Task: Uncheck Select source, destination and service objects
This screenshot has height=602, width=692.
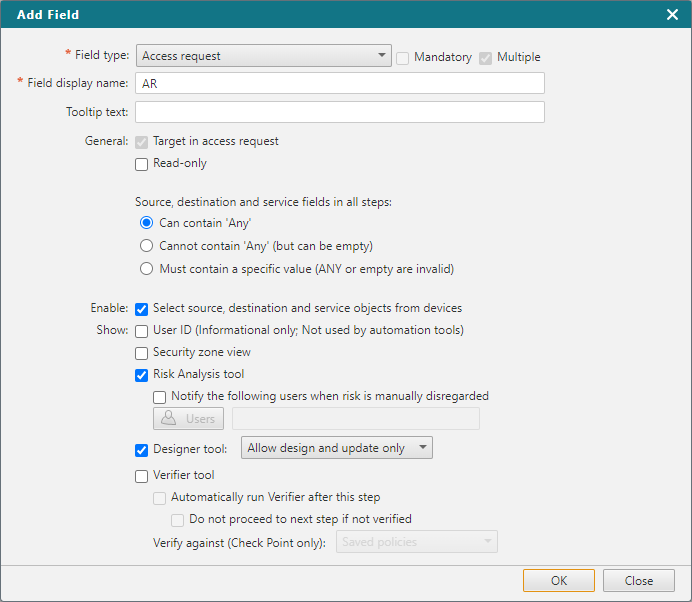Action: tap(142, 309)
